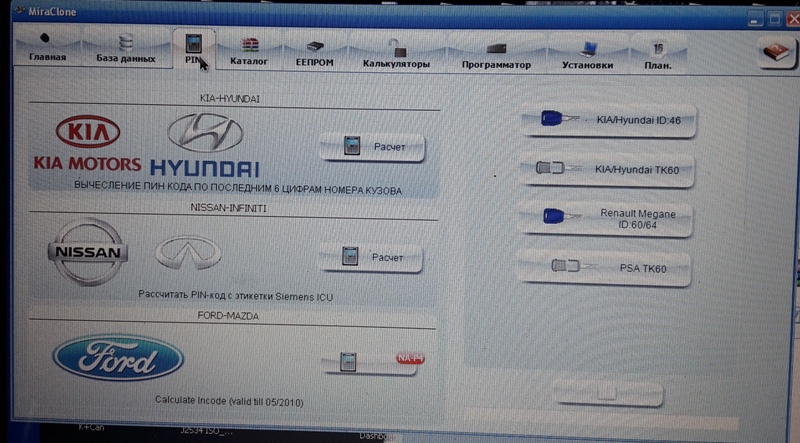Image resolution: width=800 pixels, height=443 pixels.
Task: Click calculator icon in Nissan Расчет button
Action: pyautogui.click(x=350, y=256)
